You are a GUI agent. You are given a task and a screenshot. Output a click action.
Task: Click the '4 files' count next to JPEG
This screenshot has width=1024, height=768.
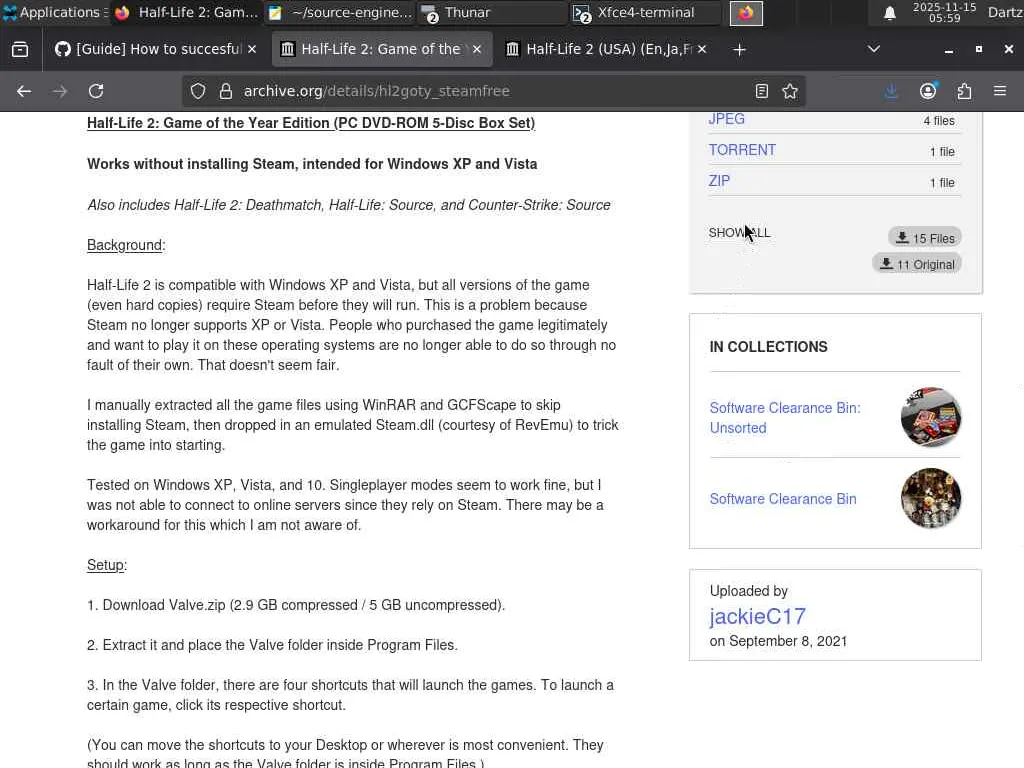click(939, 121)
